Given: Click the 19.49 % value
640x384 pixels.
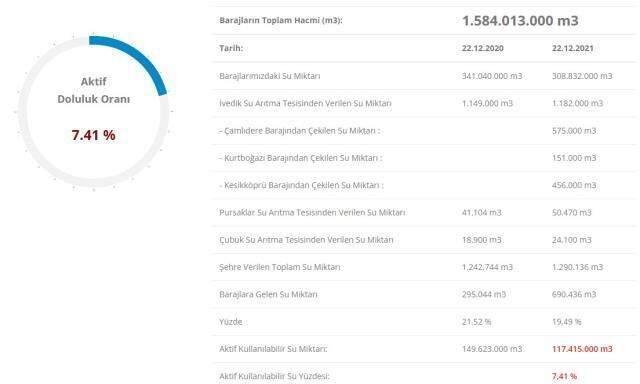Looking at the screenshot, I should pyautogui.click(x=567, y=322).
